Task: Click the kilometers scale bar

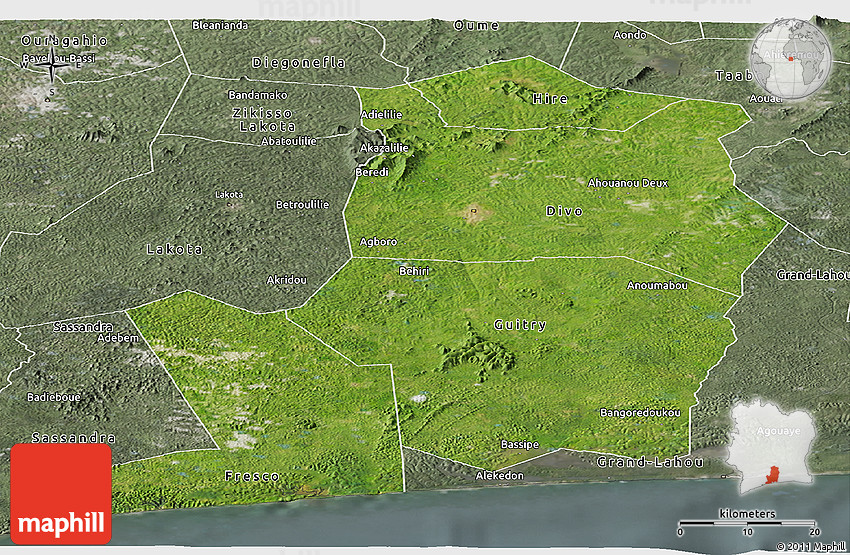Action: click(747, 523)
